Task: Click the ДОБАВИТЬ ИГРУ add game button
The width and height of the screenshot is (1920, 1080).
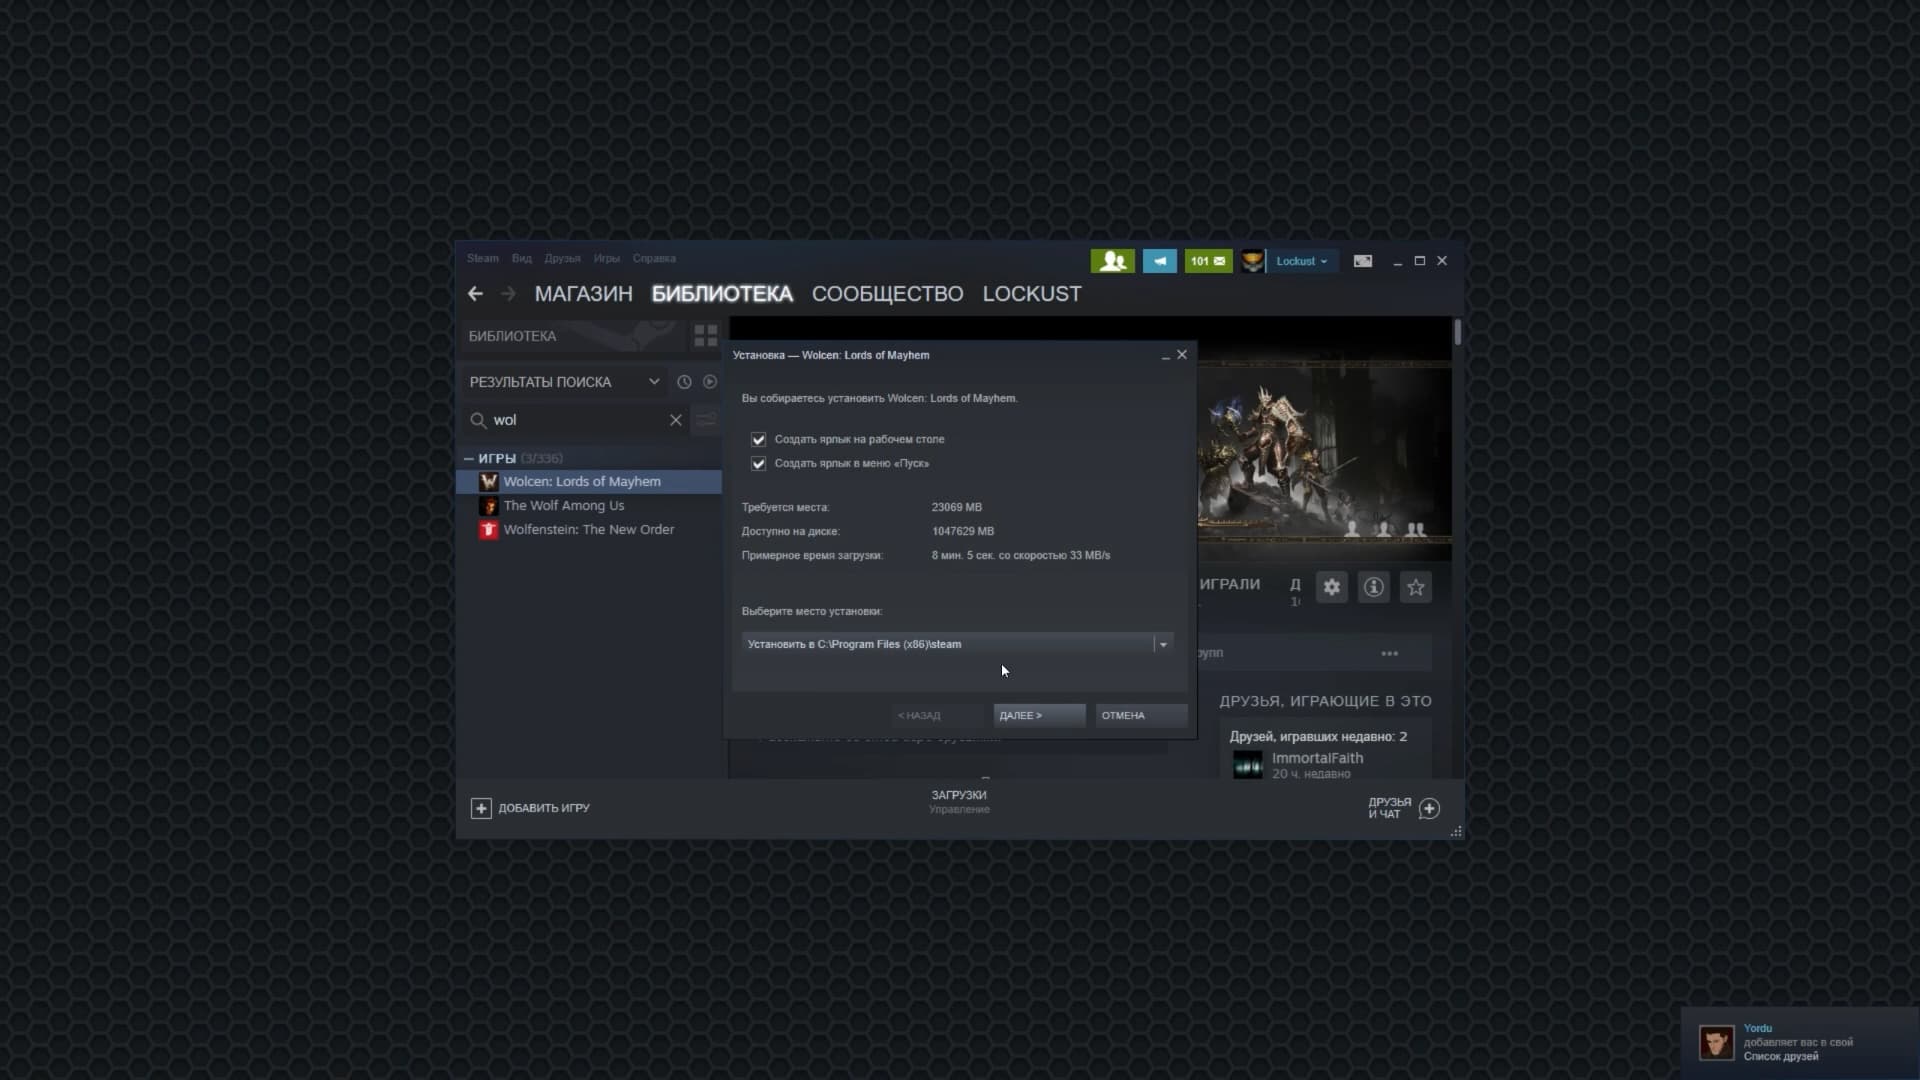Action: click(x=531, y=808)
